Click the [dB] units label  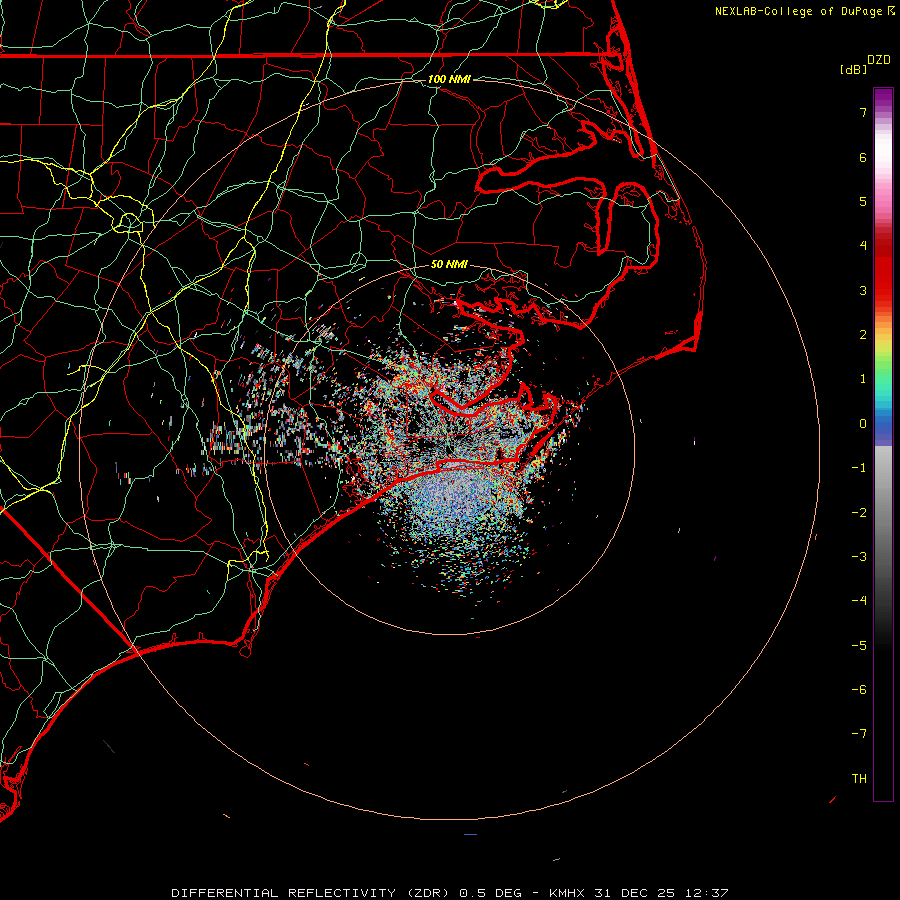(x=853, y=69)
